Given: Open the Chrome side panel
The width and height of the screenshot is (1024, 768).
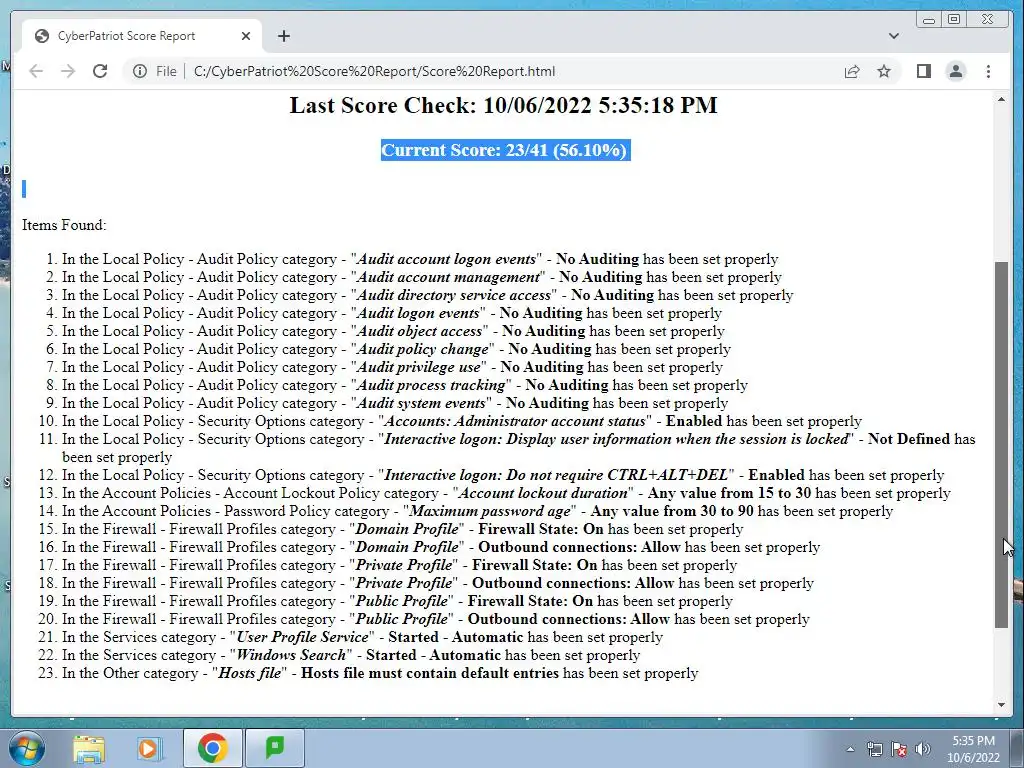Looking at the screenshot, I should [x=923, y=71].
